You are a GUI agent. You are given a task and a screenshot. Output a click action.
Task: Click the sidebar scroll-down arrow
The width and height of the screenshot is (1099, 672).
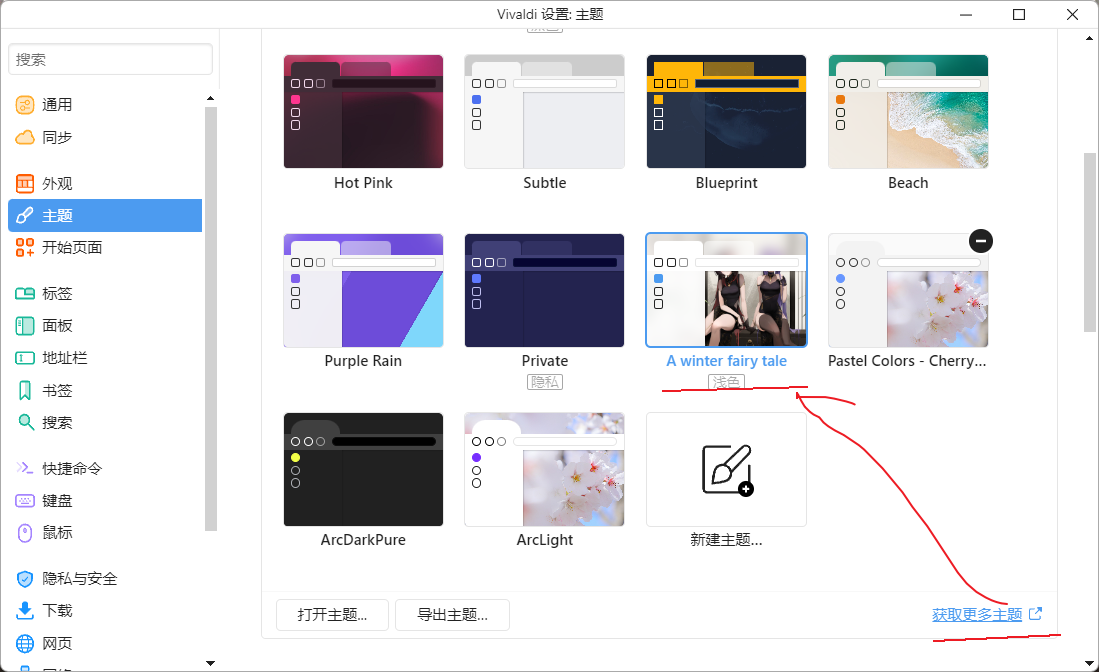(210, 663)
